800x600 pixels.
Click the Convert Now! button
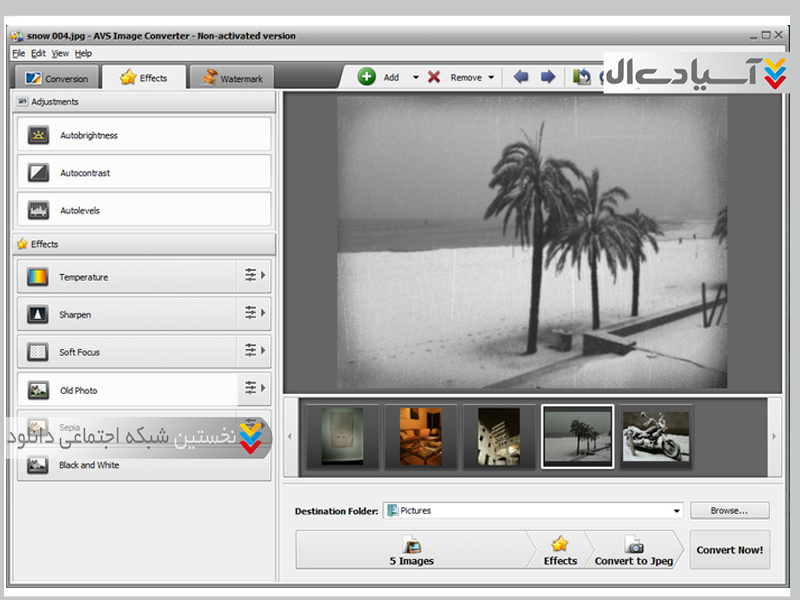730,550
